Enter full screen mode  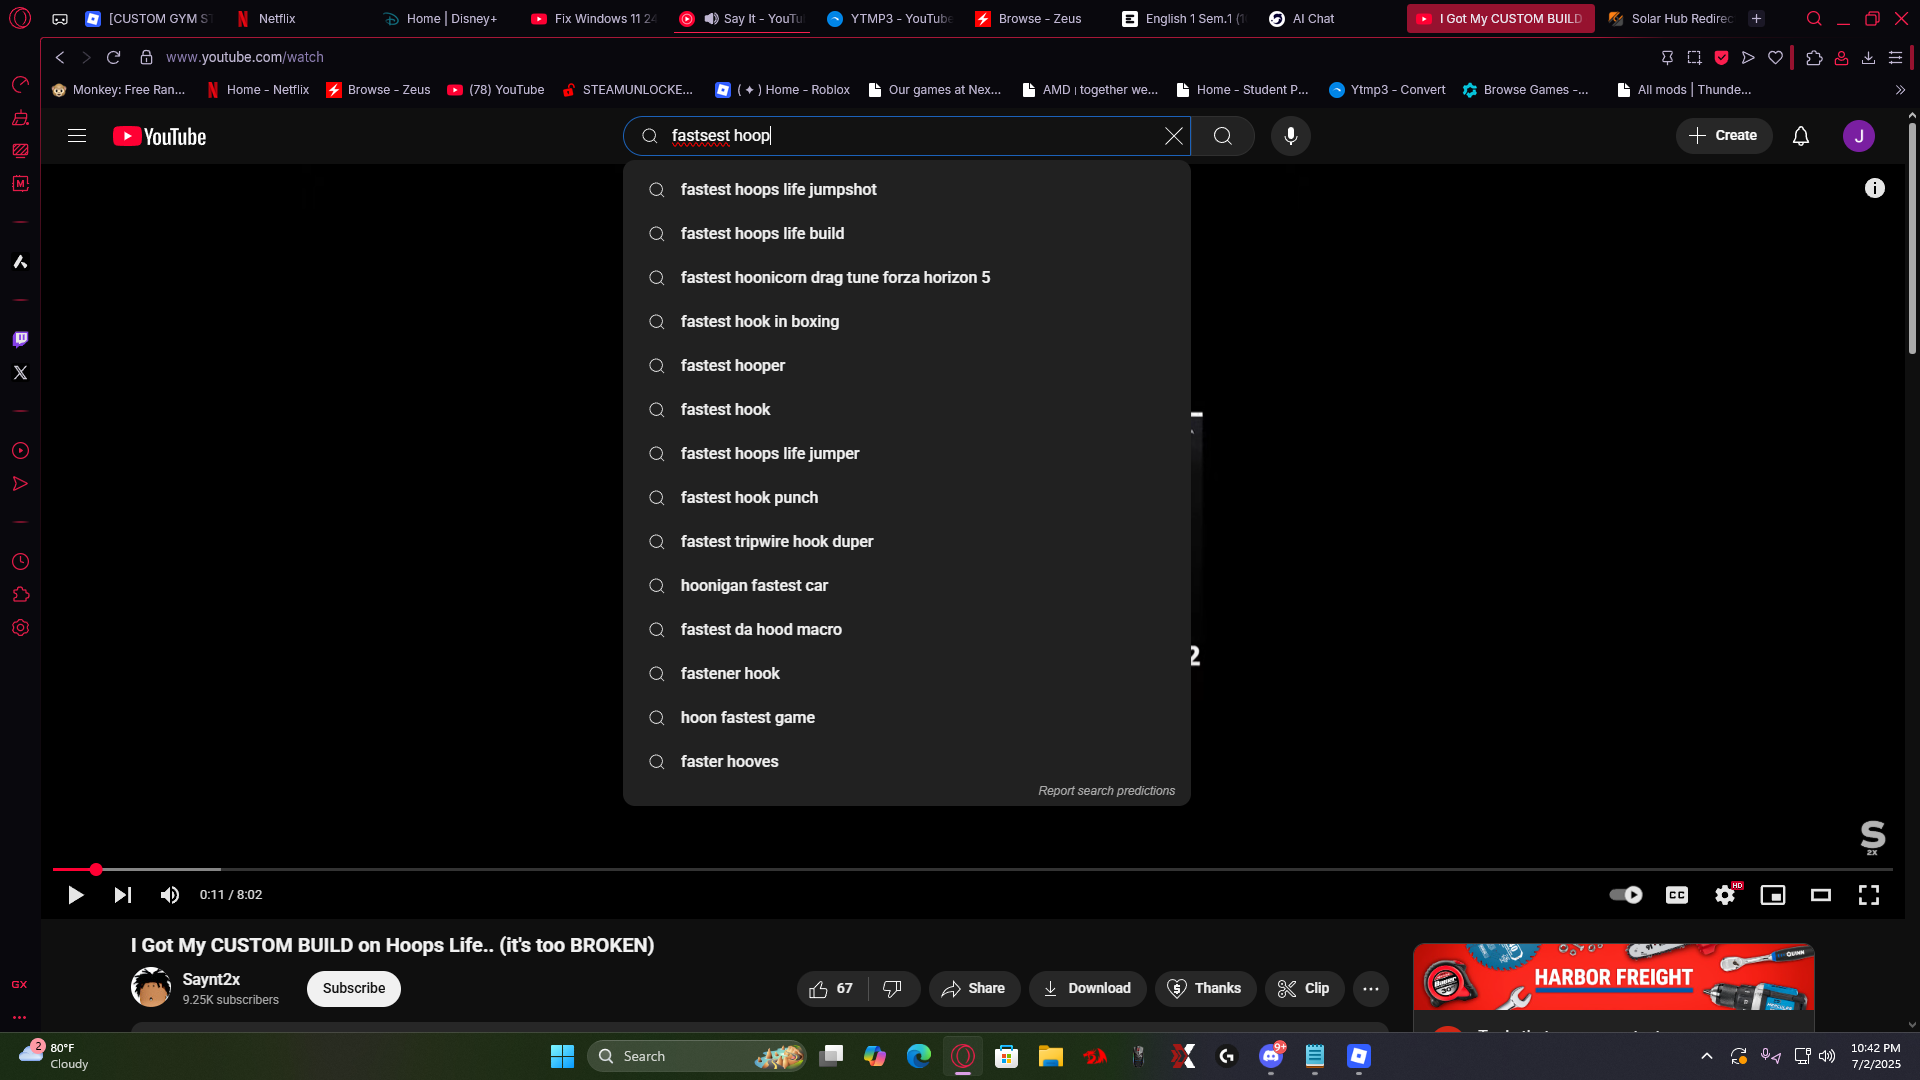(1869, 895)
